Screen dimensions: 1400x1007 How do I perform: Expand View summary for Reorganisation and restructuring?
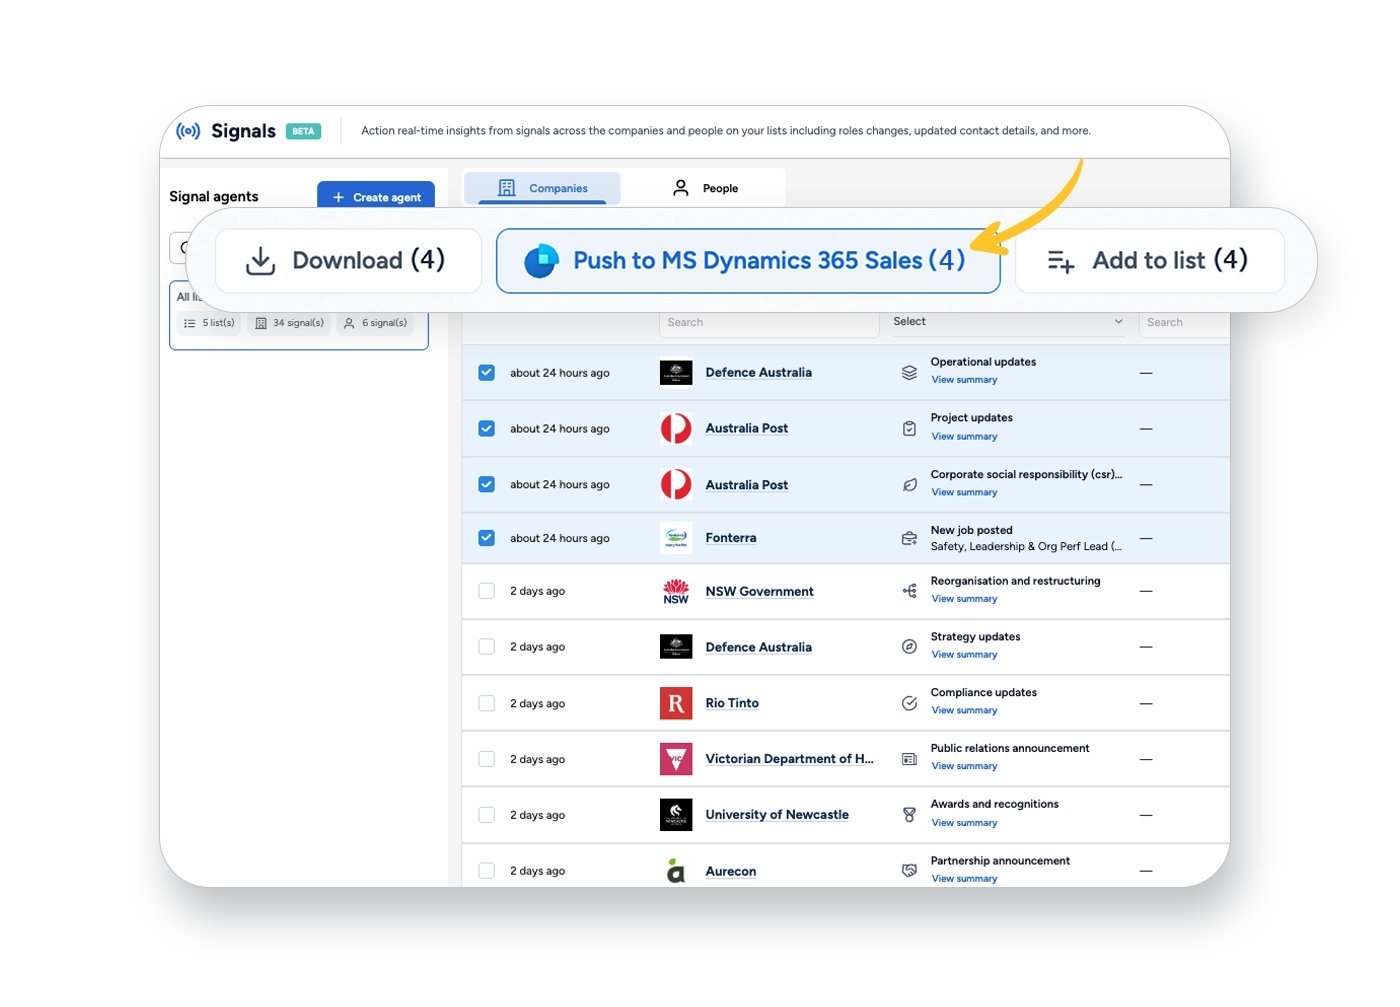pyautogui.click(x=964, y=599)
